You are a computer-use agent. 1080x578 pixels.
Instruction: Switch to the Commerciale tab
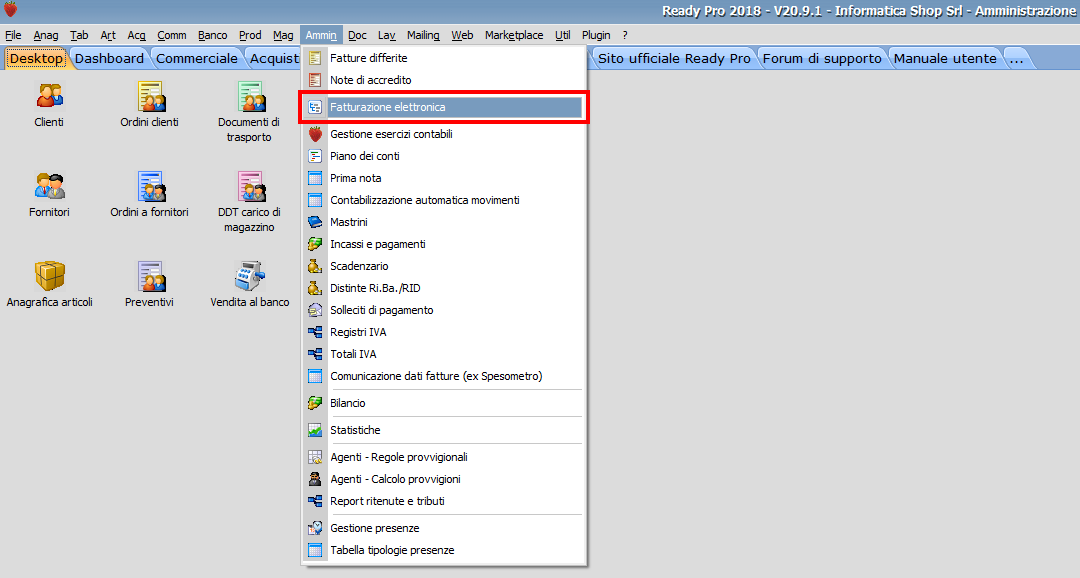point(197,59)
